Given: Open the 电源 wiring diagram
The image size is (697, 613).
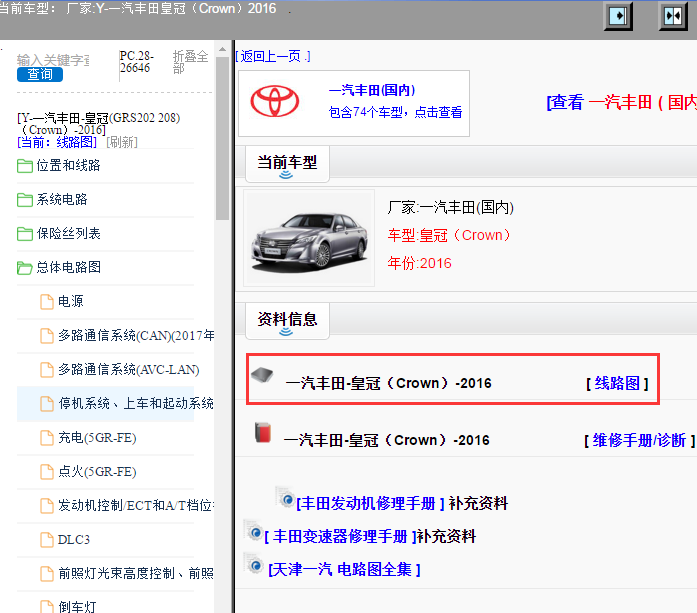Looking at the screenshot, I should 71,301.
